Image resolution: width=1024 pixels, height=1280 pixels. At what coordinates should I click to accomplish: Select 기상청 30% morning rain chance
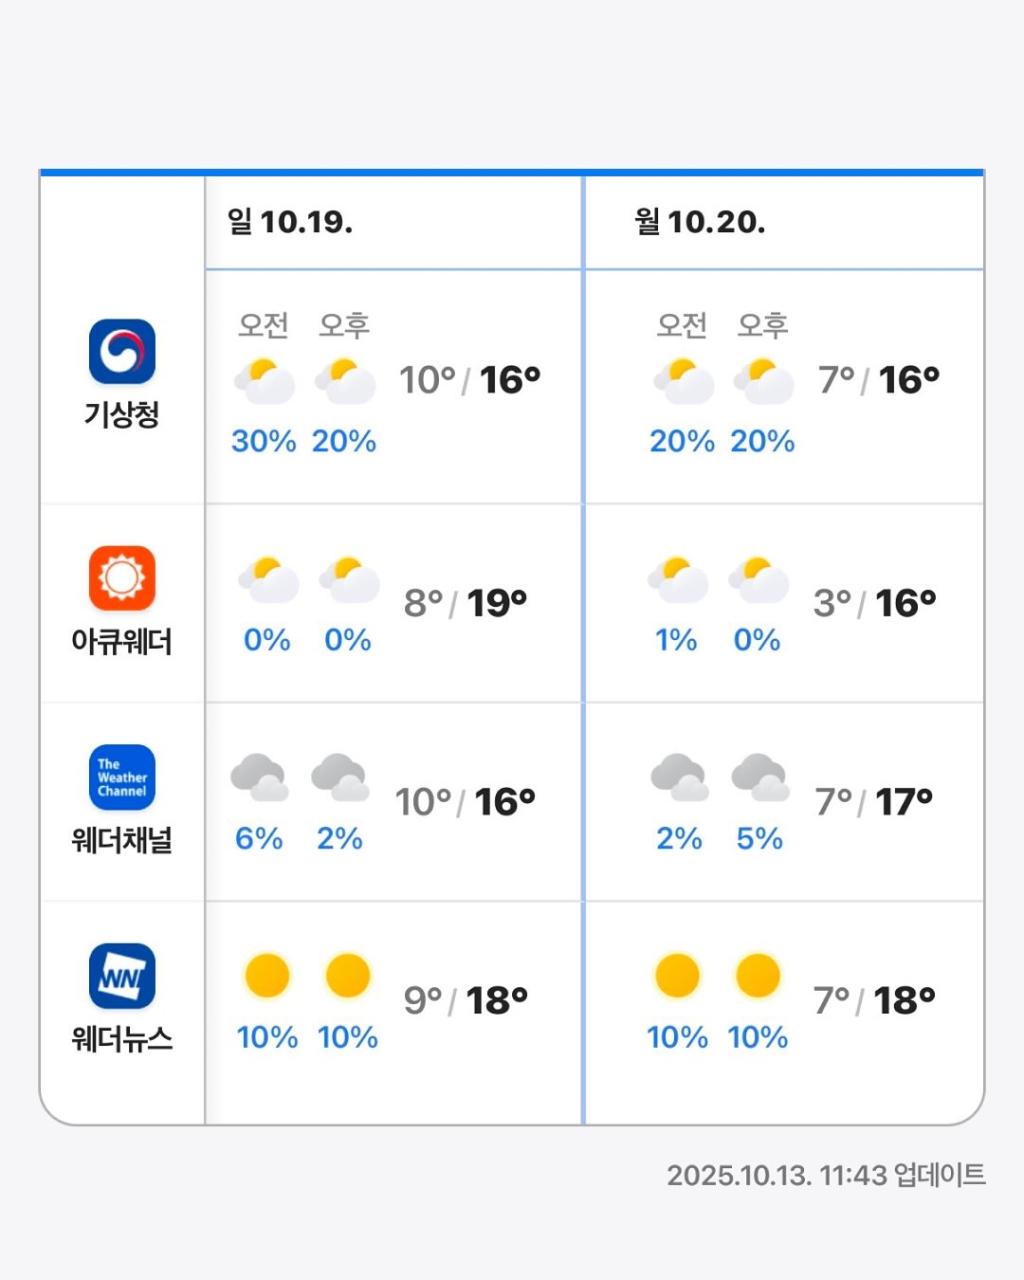(264, 441)
